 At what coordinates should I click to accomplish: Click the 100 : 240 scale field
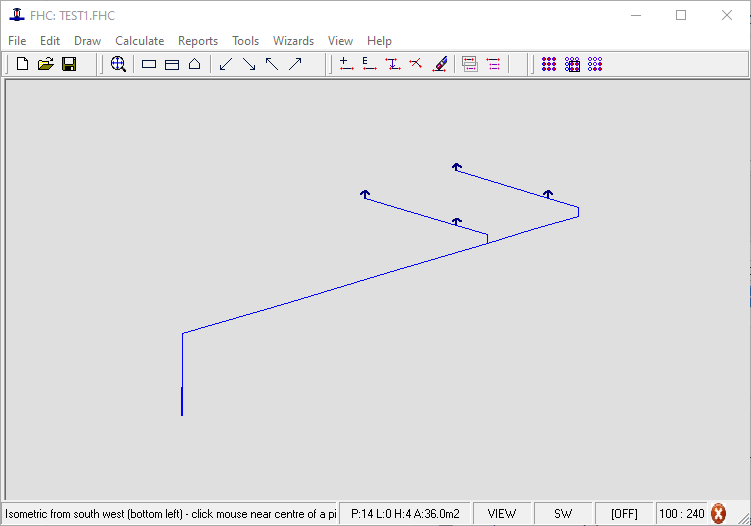(682, 513)
